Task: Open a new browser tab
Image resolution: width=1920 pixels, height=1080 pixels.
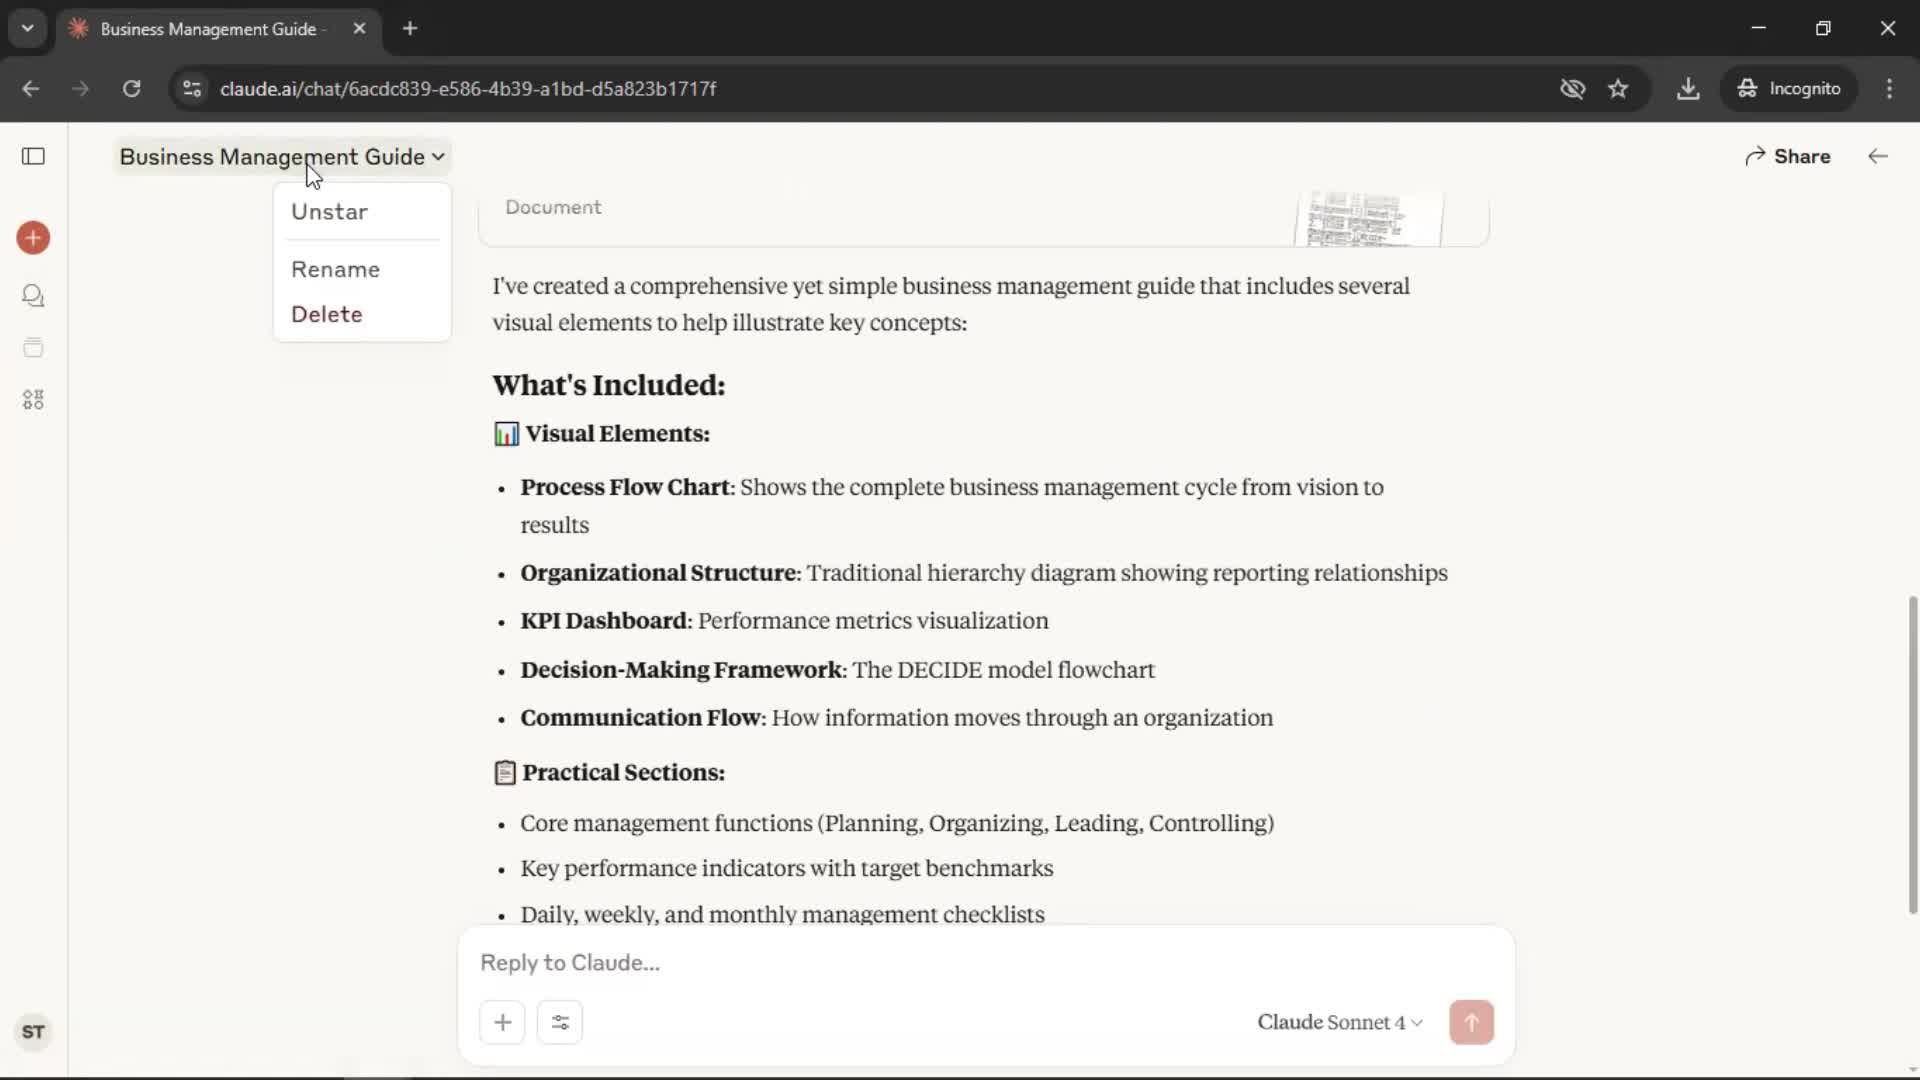Action: 410,28
